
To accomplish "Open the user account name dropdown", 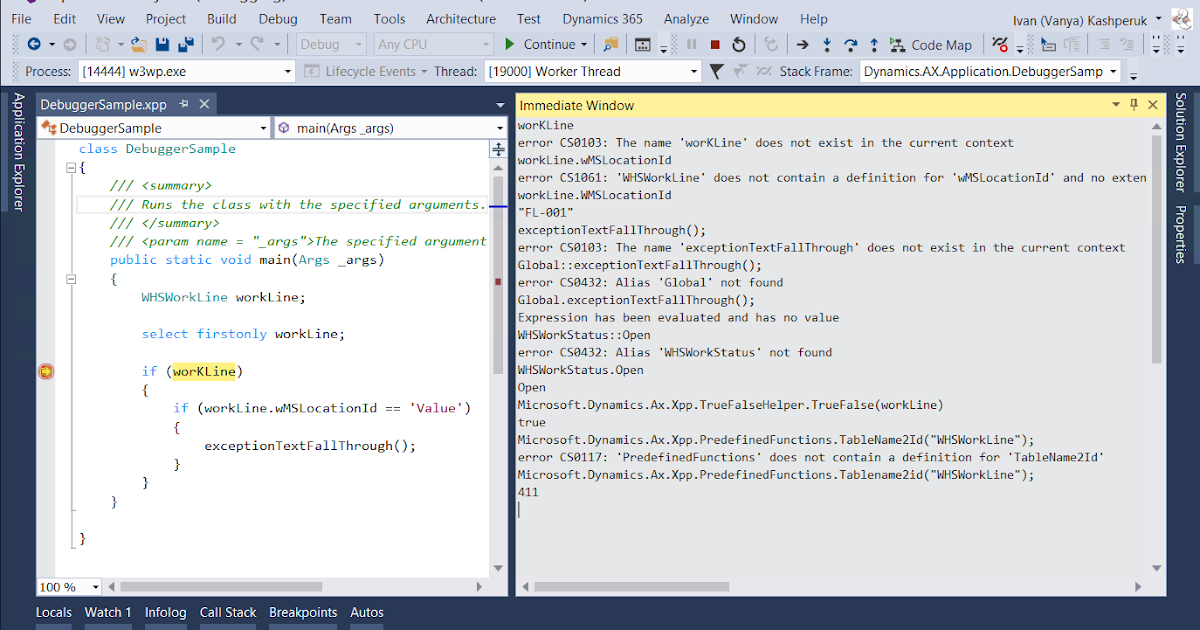I will (x=1158, y=18).
